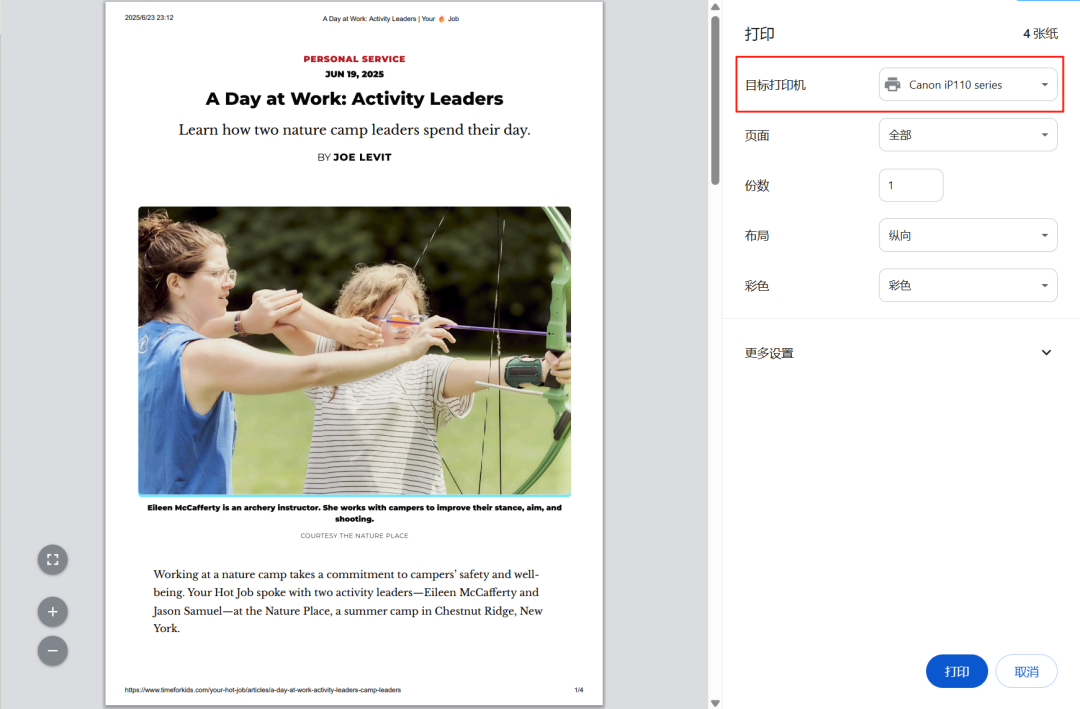
Task: Zoom in the print preview
Action: [x=52, y=612]
